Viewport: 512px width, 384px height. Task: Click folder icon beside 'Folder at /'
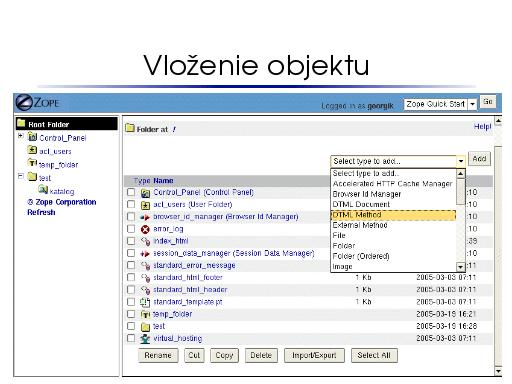[129, 128]
